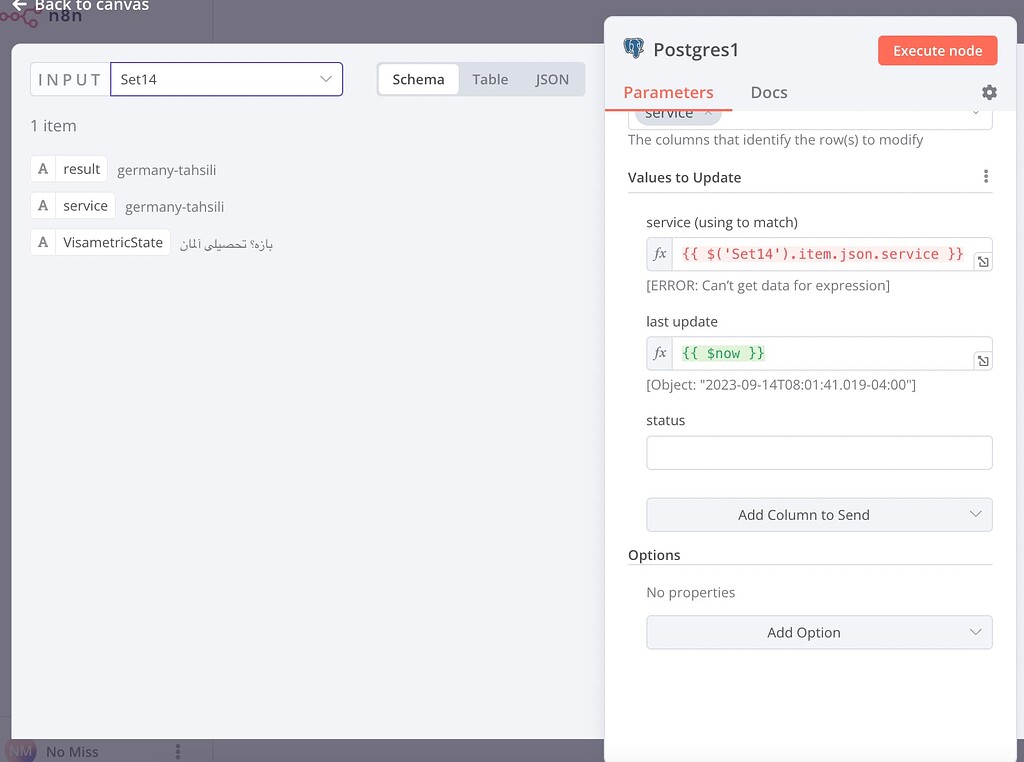Click inside the empty status input field
The height and width of the screenshot is (762, 1024).
tap(818, 452)
